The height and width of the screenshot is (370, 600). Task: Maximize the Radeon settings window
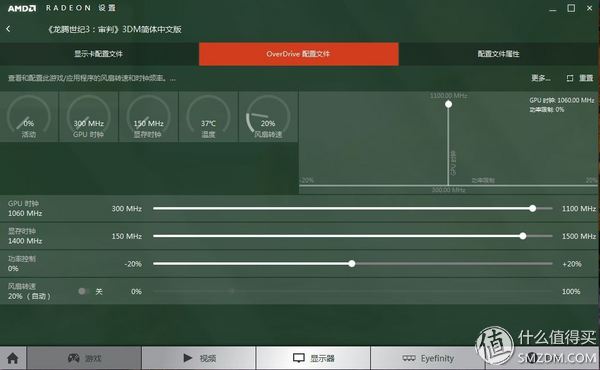point(571,8)
